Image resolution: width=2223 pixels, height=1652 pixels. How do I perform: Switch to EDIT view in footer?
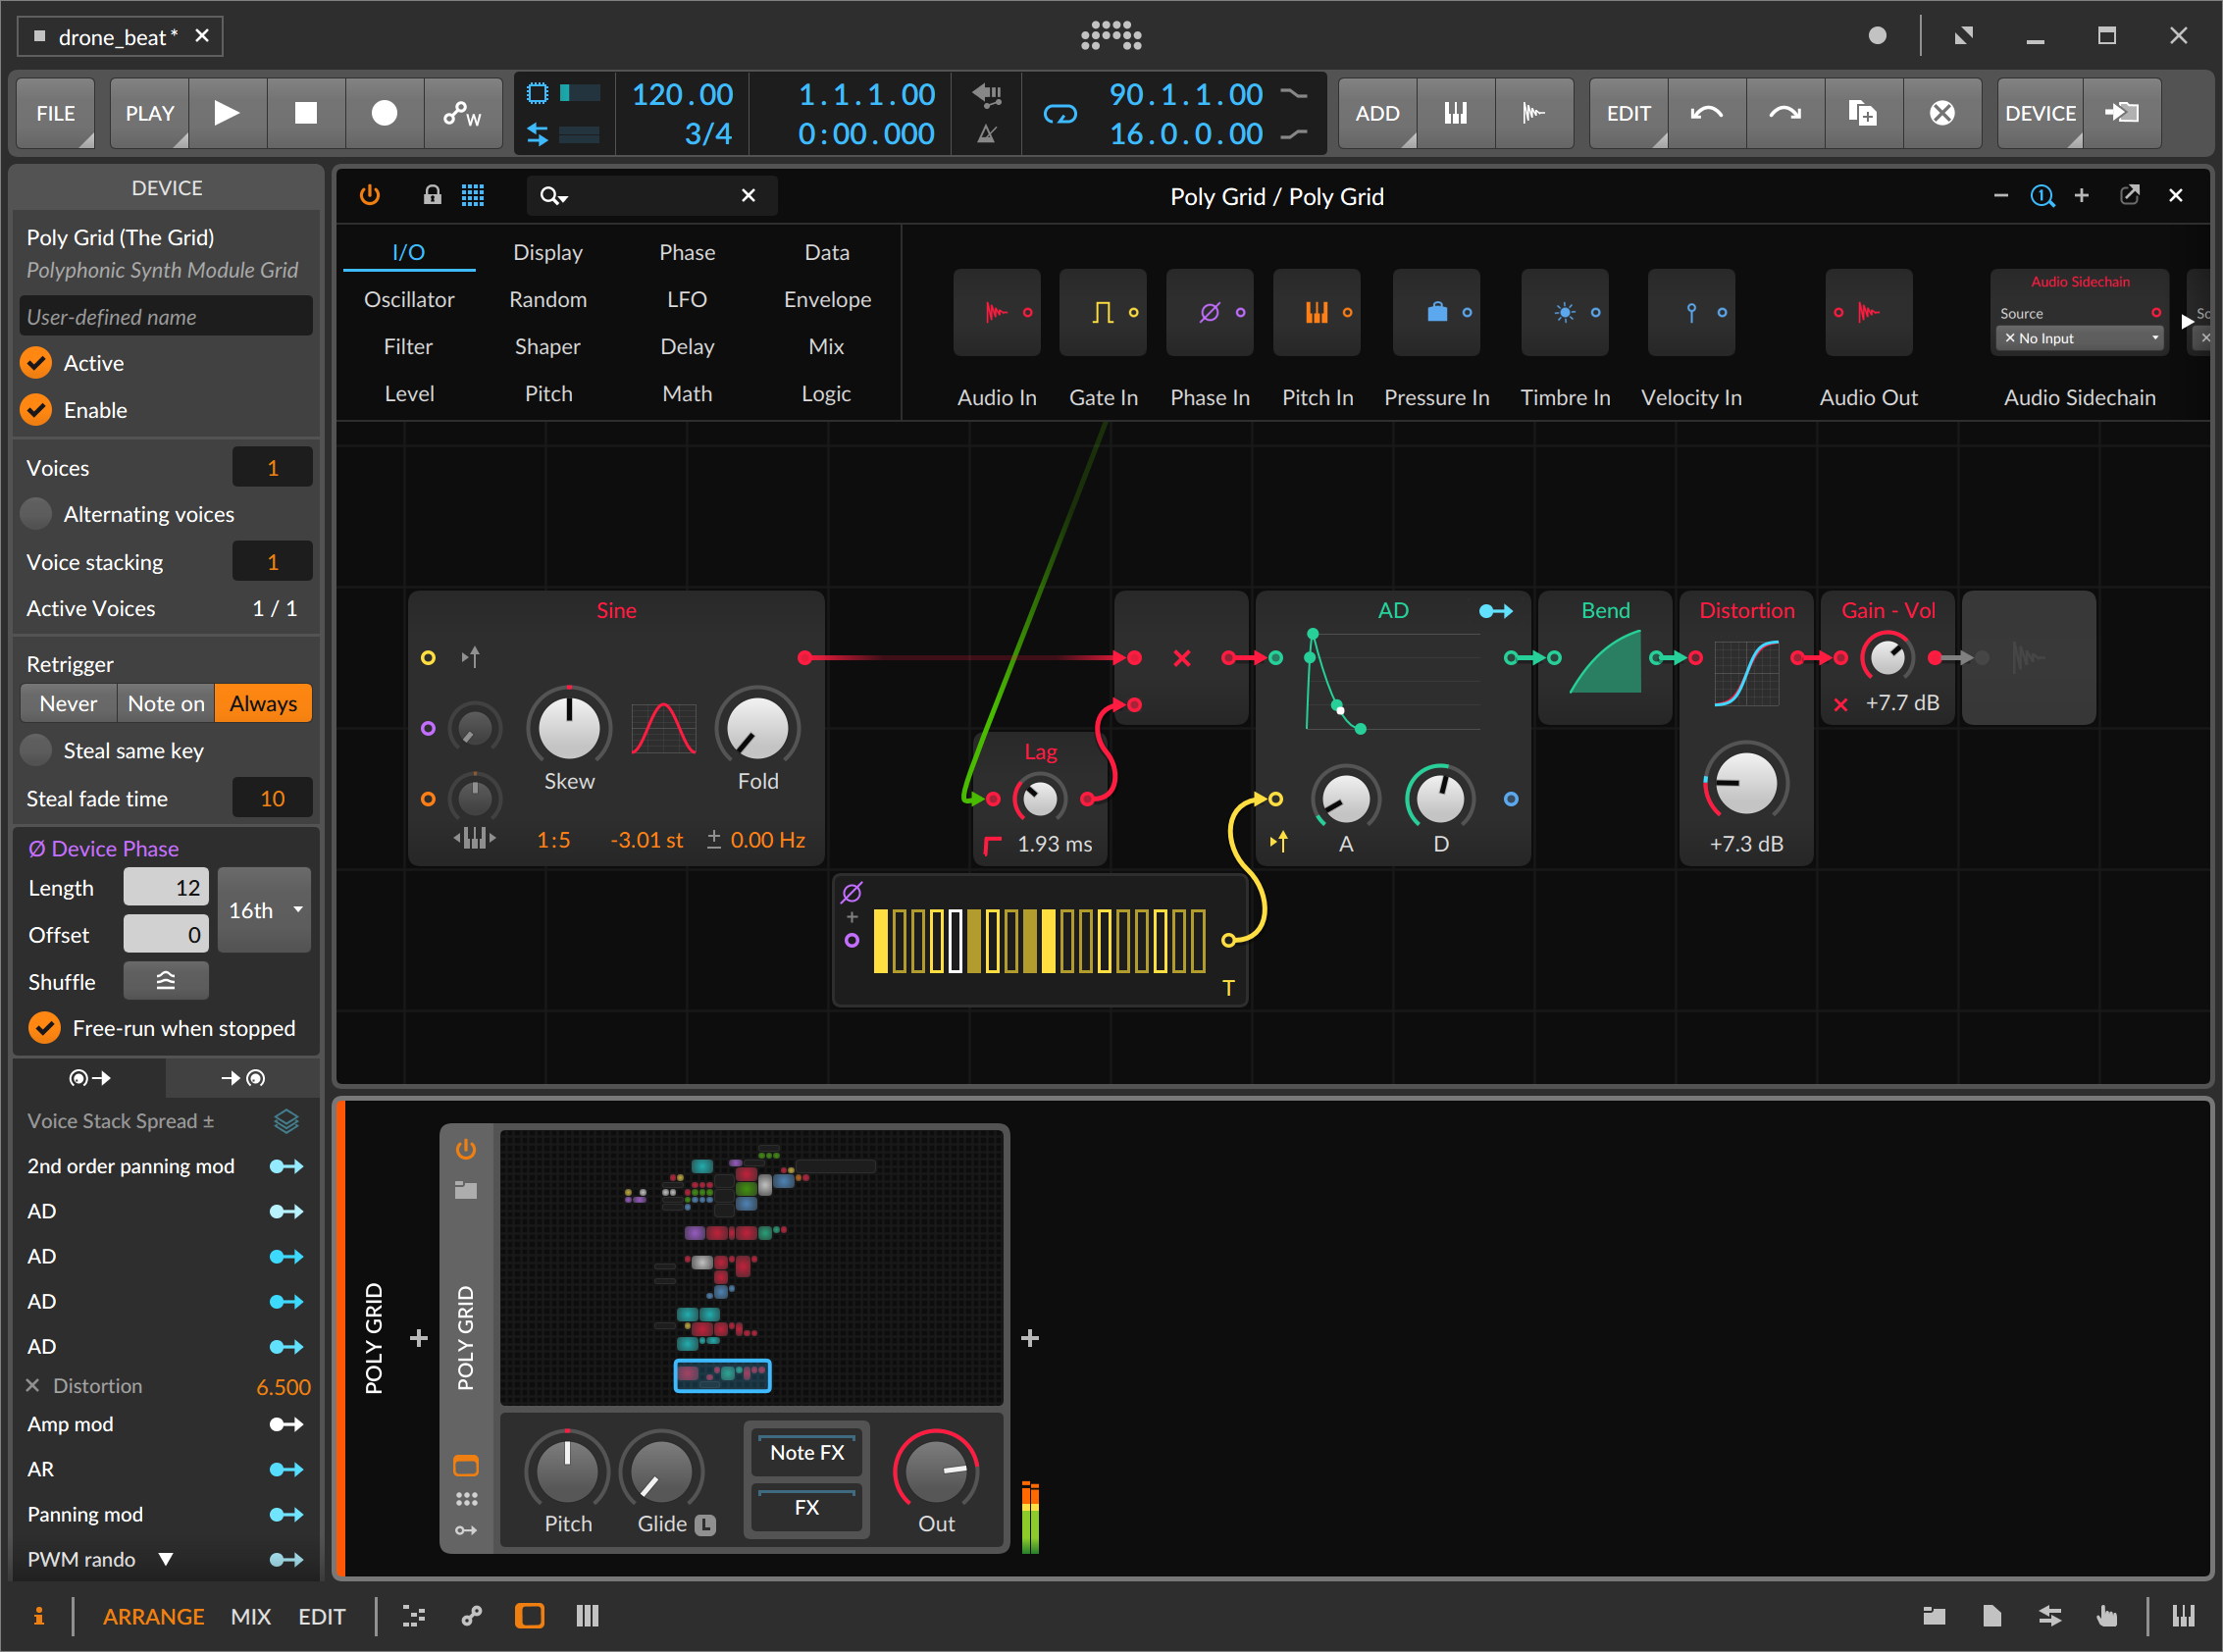click(322, 1616)
